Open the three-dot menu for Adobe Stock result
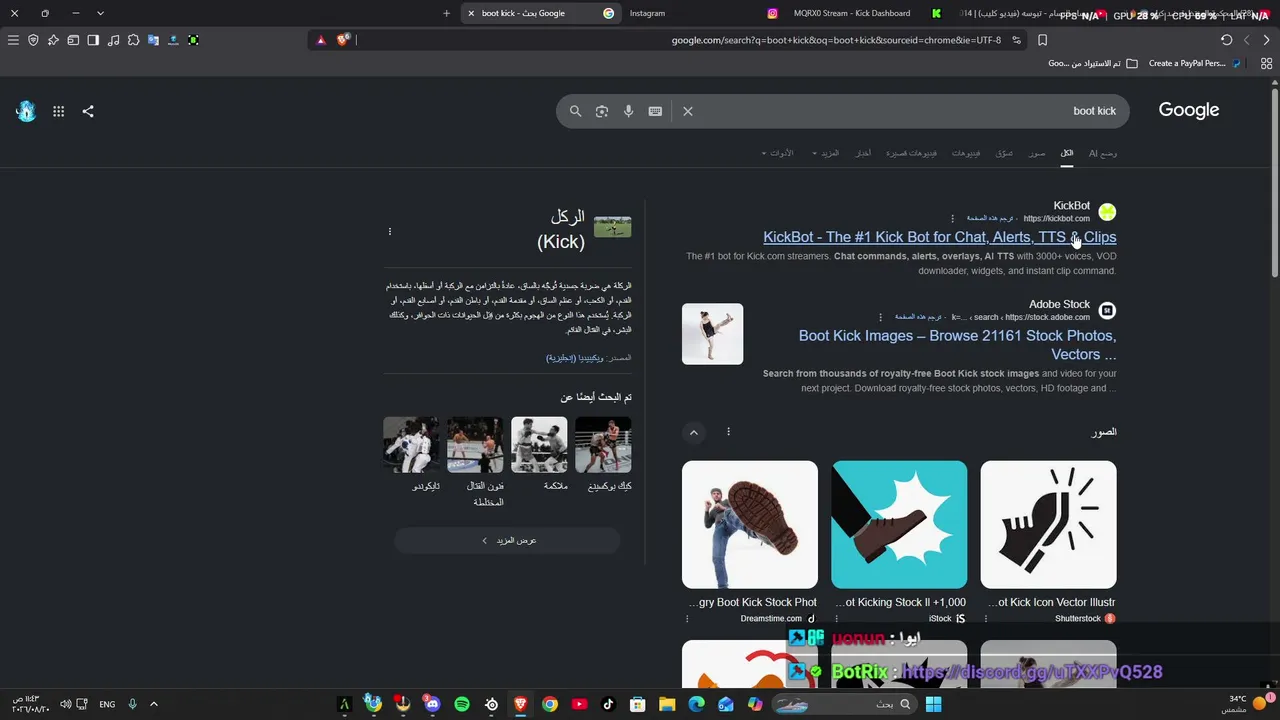Viewport: 1280px width, 720px height. 881,317
